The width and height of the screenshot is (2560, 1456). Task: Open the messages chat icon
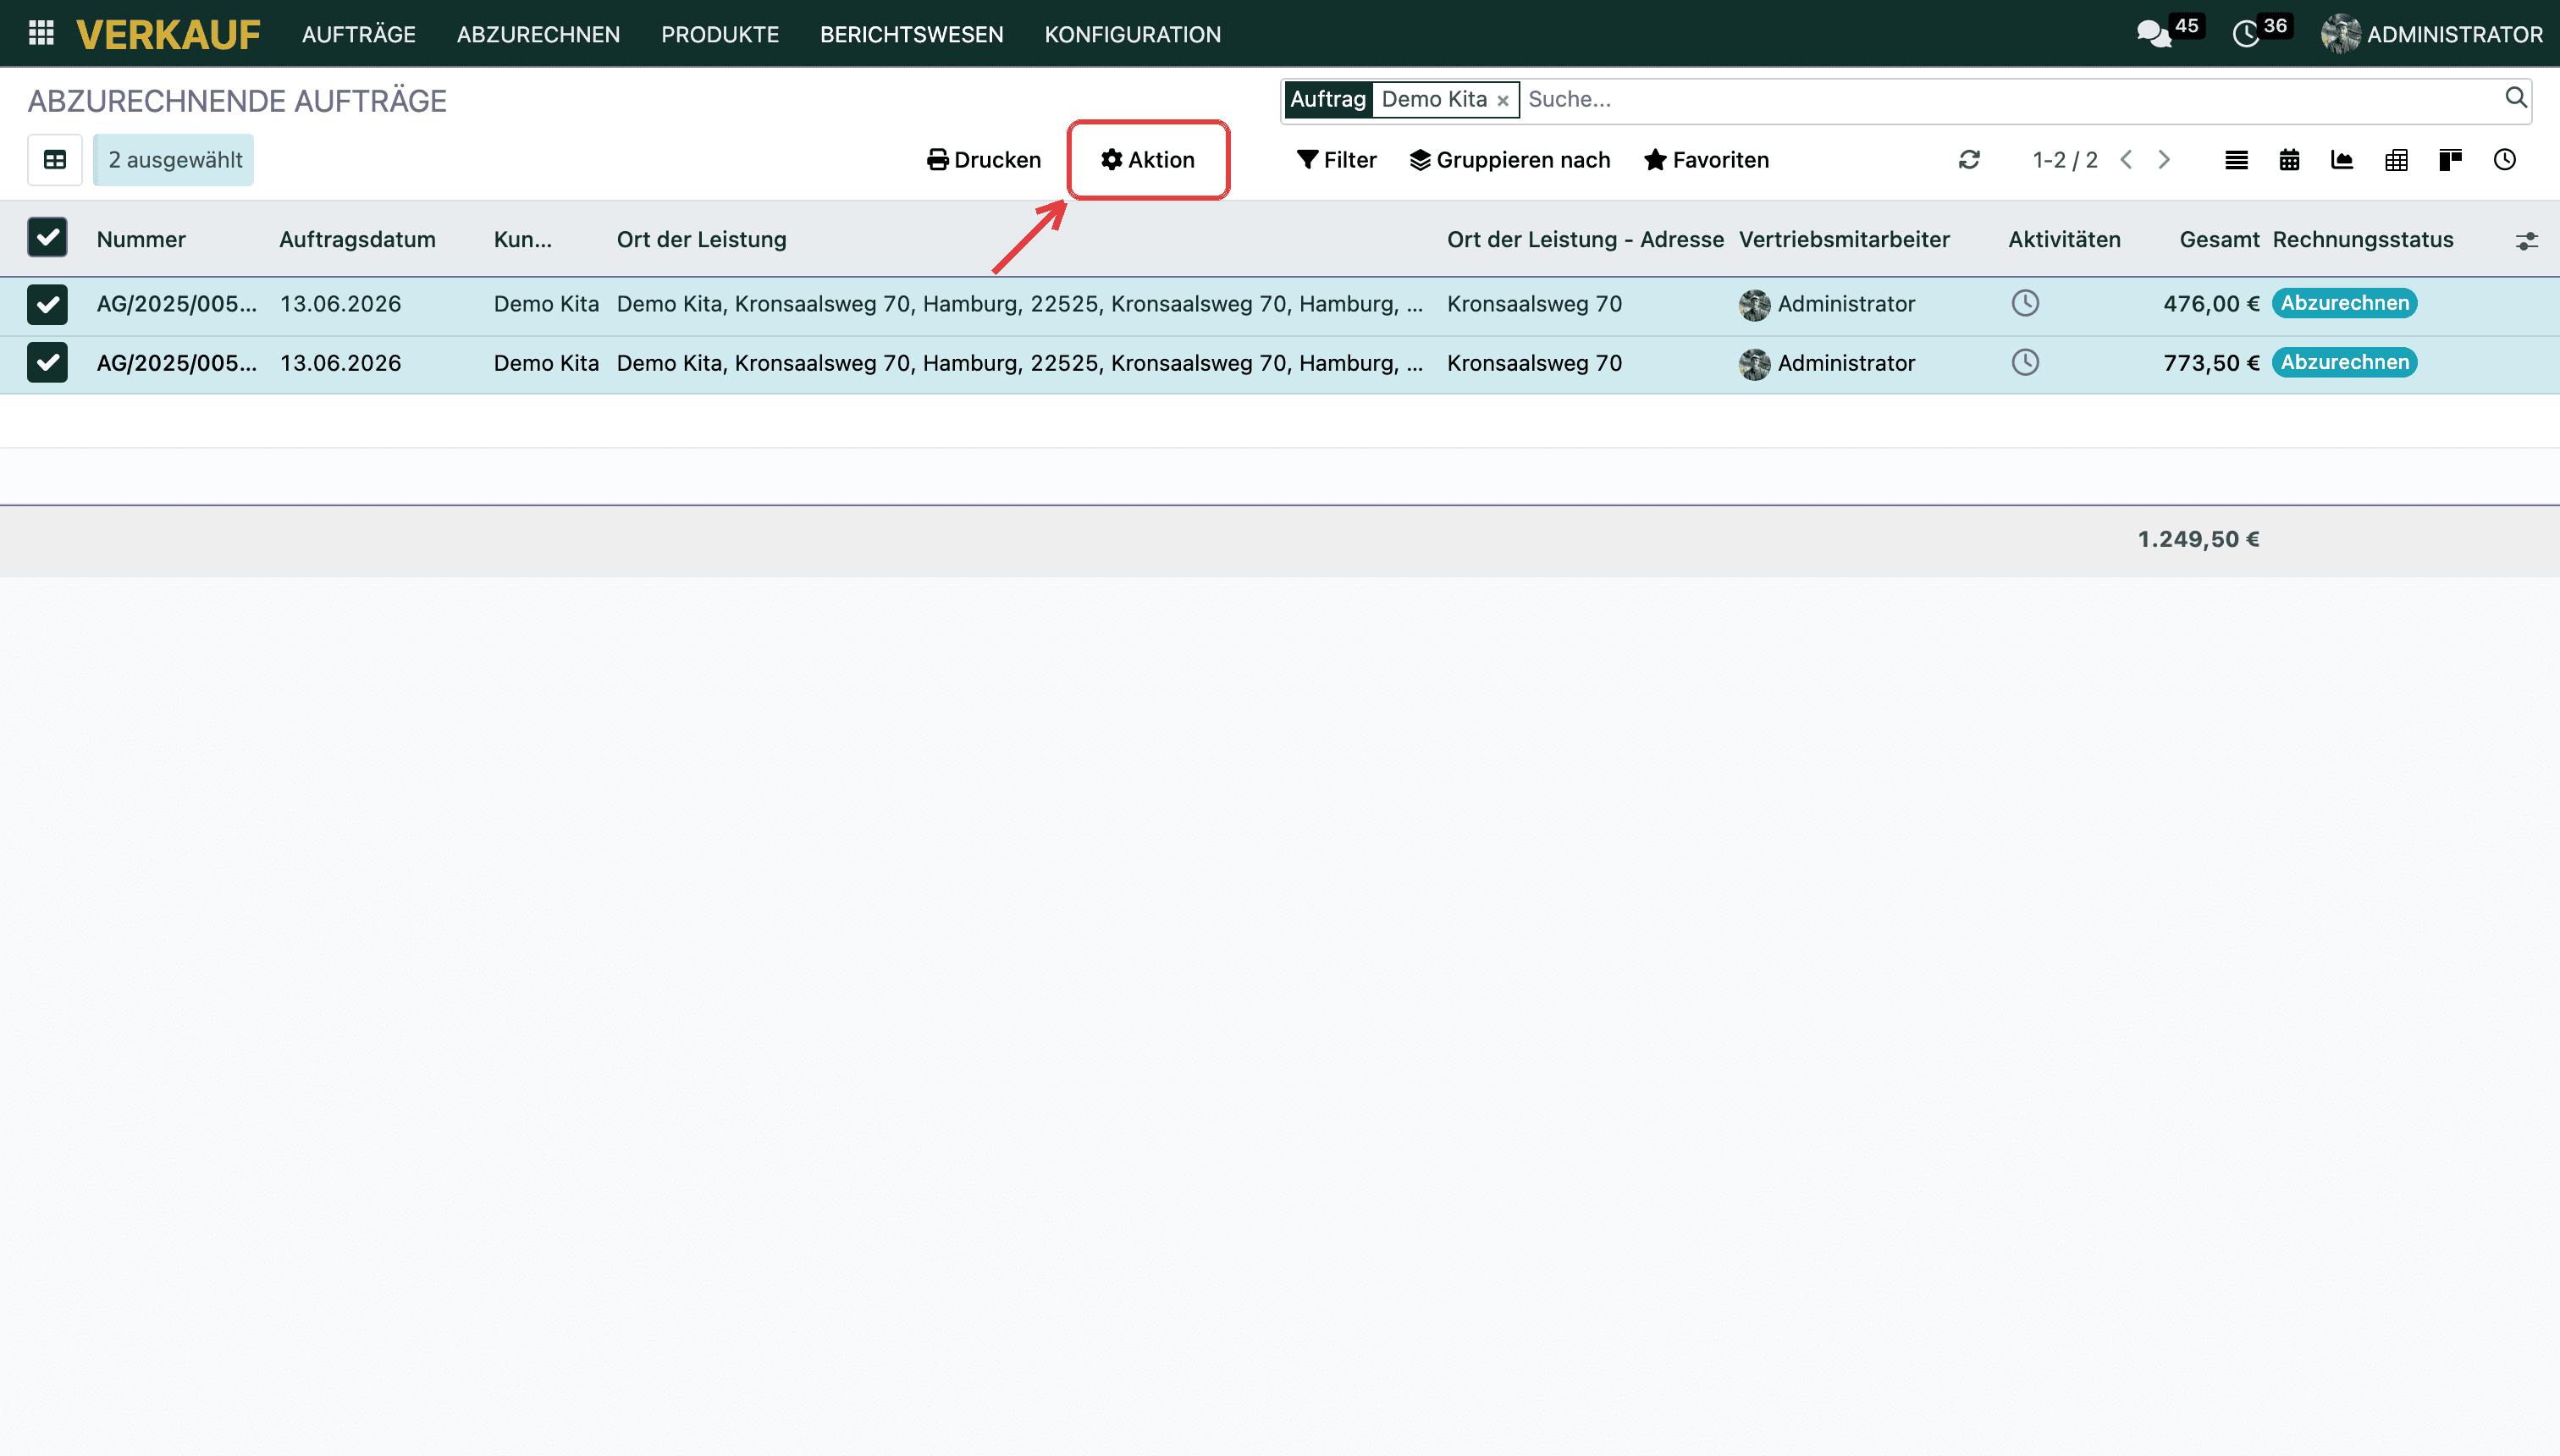(2153, 34)
